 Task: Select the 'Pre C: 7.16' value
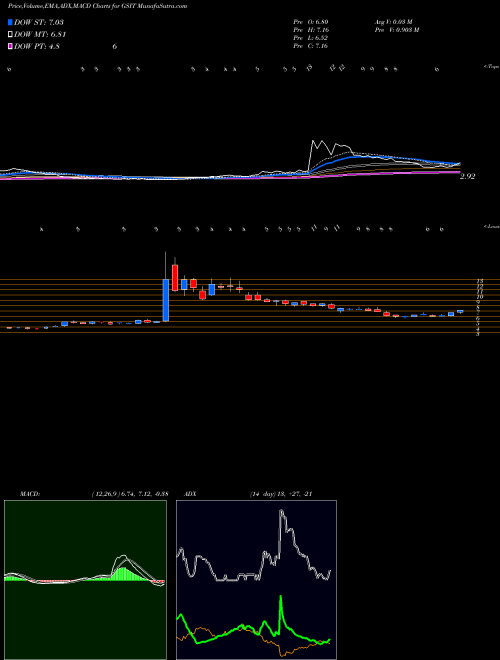(311, 46)
